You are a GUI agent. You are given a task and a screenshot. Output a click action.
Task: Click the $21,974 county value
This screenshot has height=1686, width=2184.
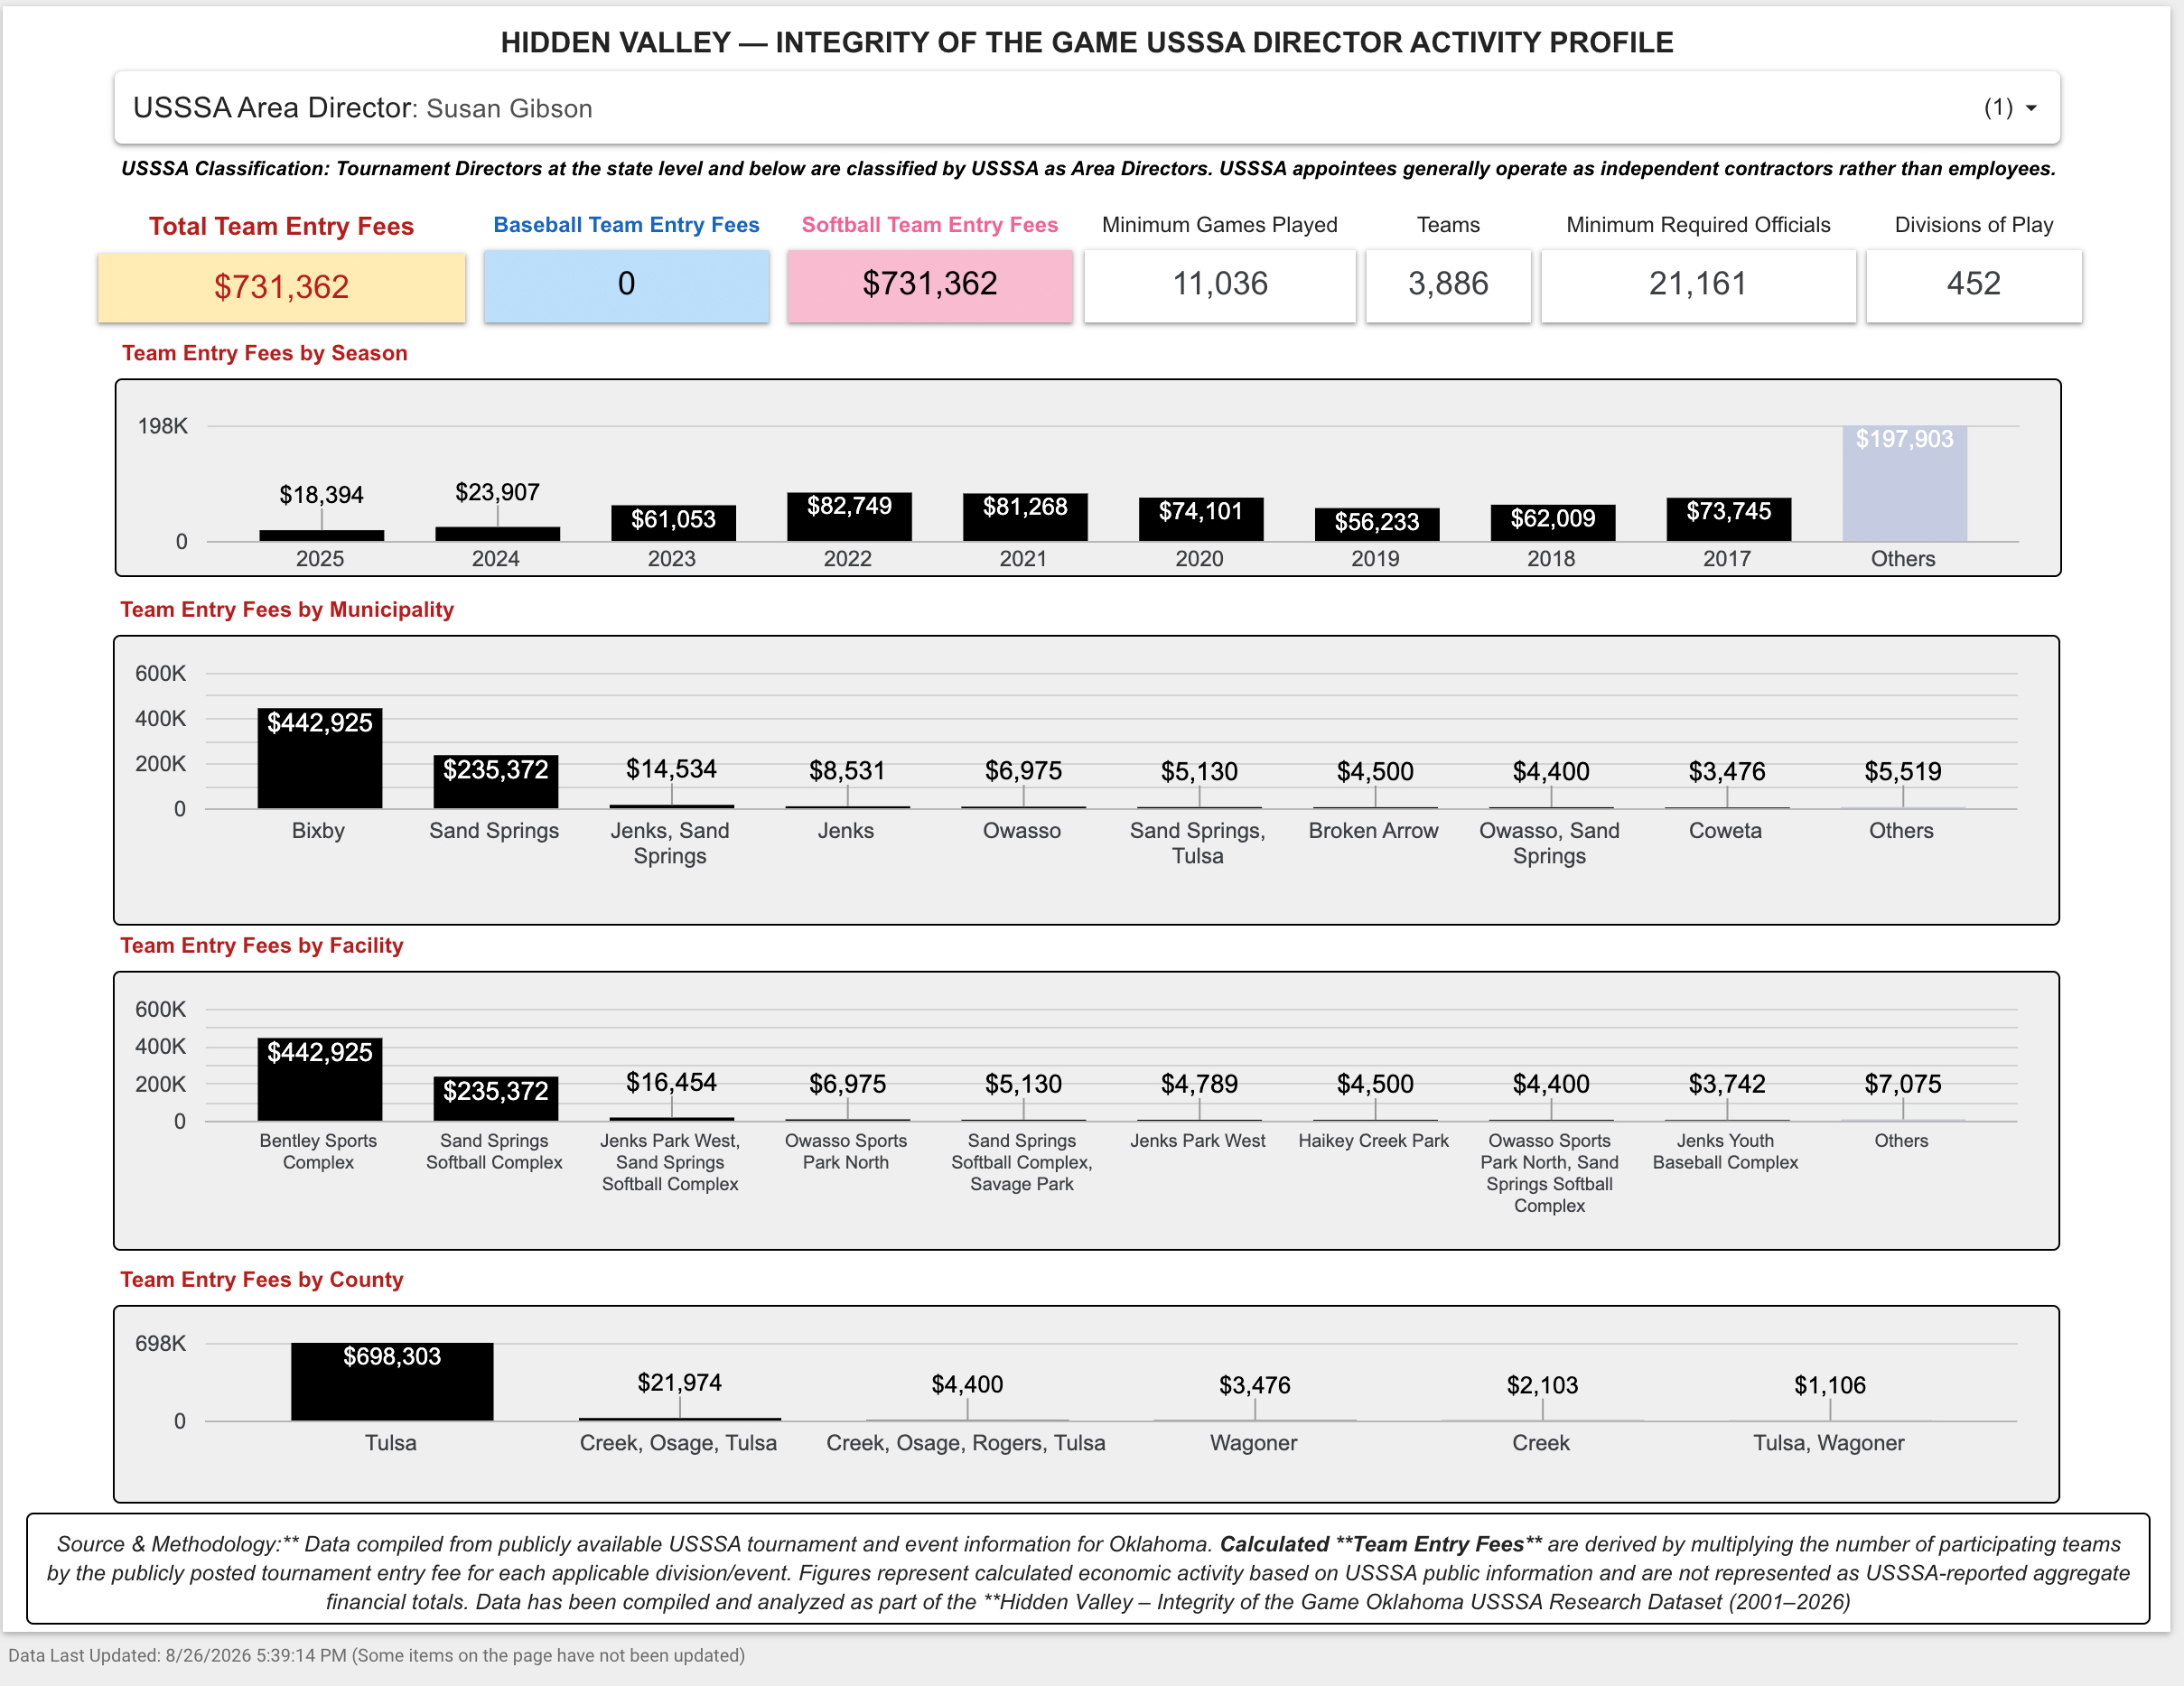(x=680, y=1383)
